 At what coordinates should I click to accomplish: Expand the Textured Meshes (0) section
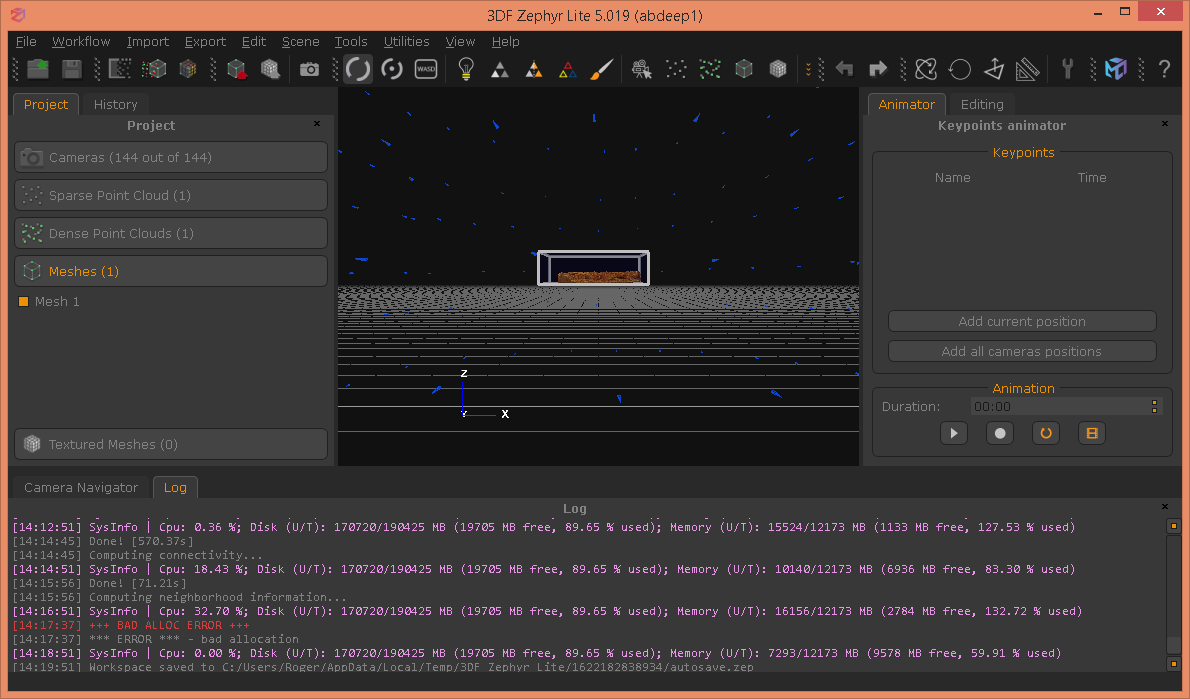[171, 444]
